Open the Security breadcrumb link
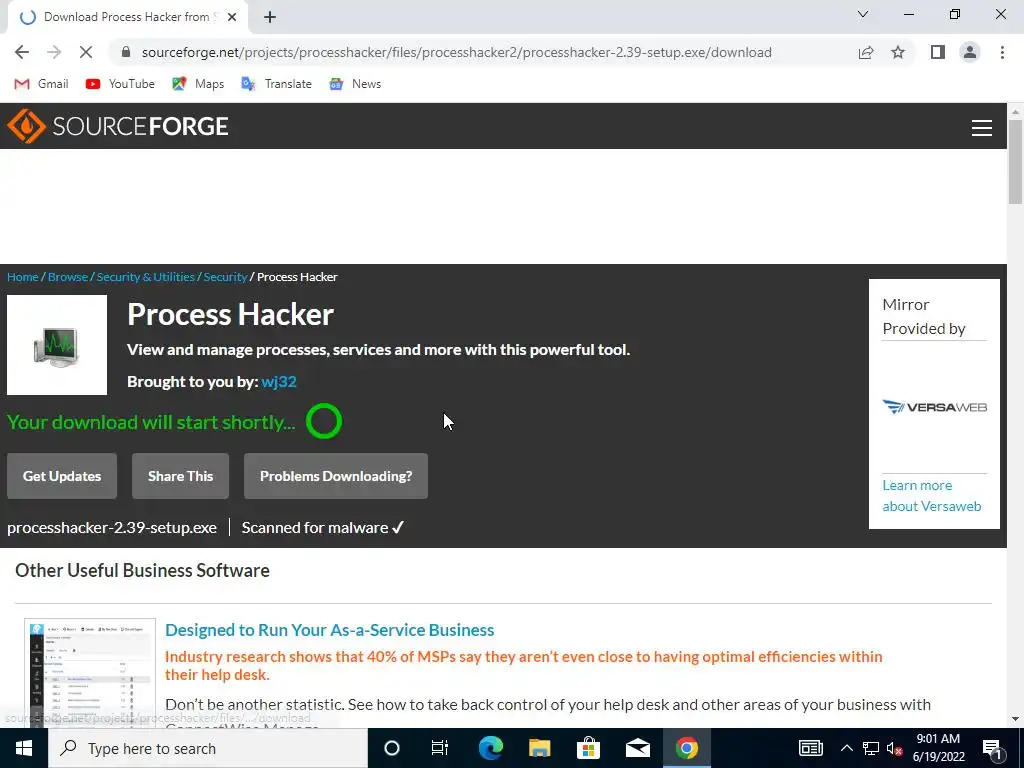Image resolution: width=1024 pixels, height=768 pixels. click(225, 277)
